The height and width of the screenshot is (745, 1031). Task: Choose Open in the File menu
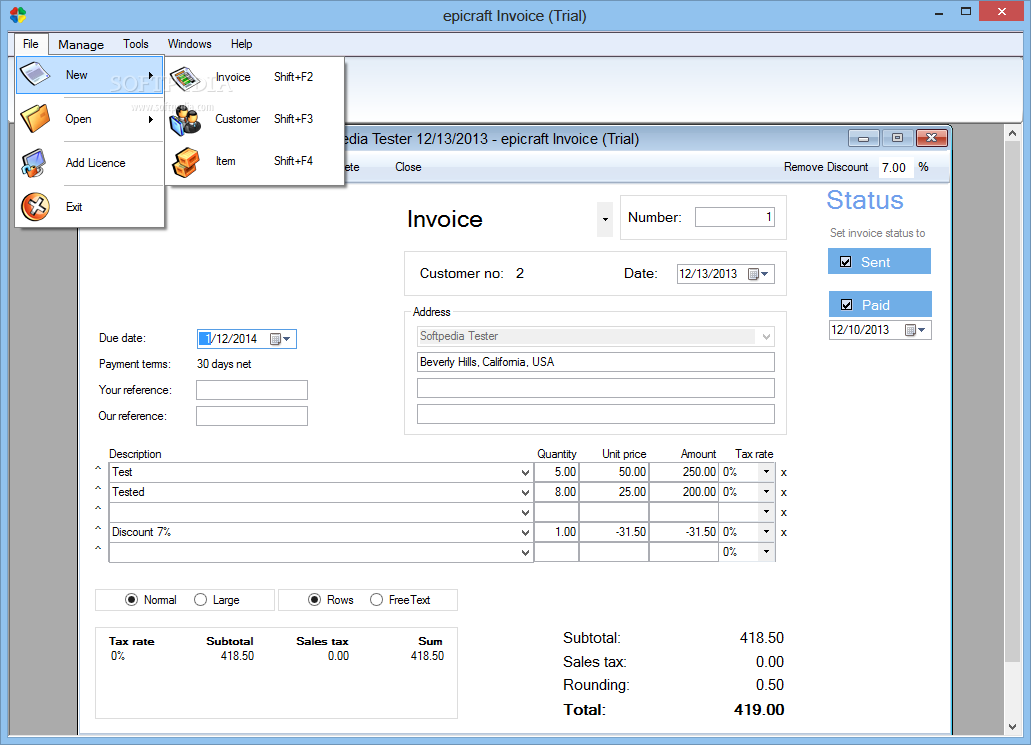pyautogui.click(x=89, y=119)
